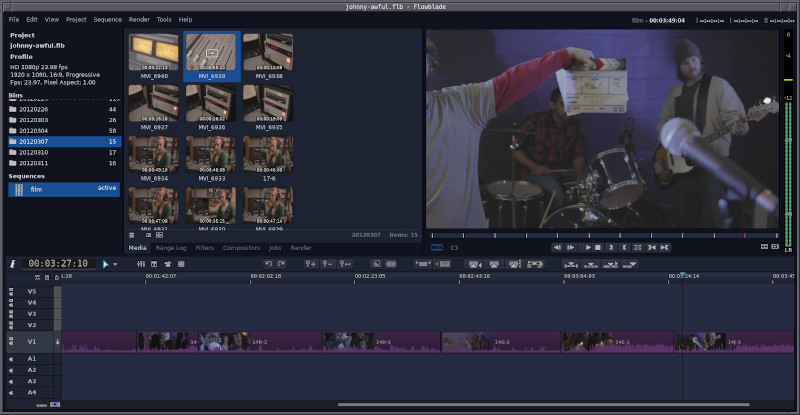Select bin 20120303

coord(64,120)
